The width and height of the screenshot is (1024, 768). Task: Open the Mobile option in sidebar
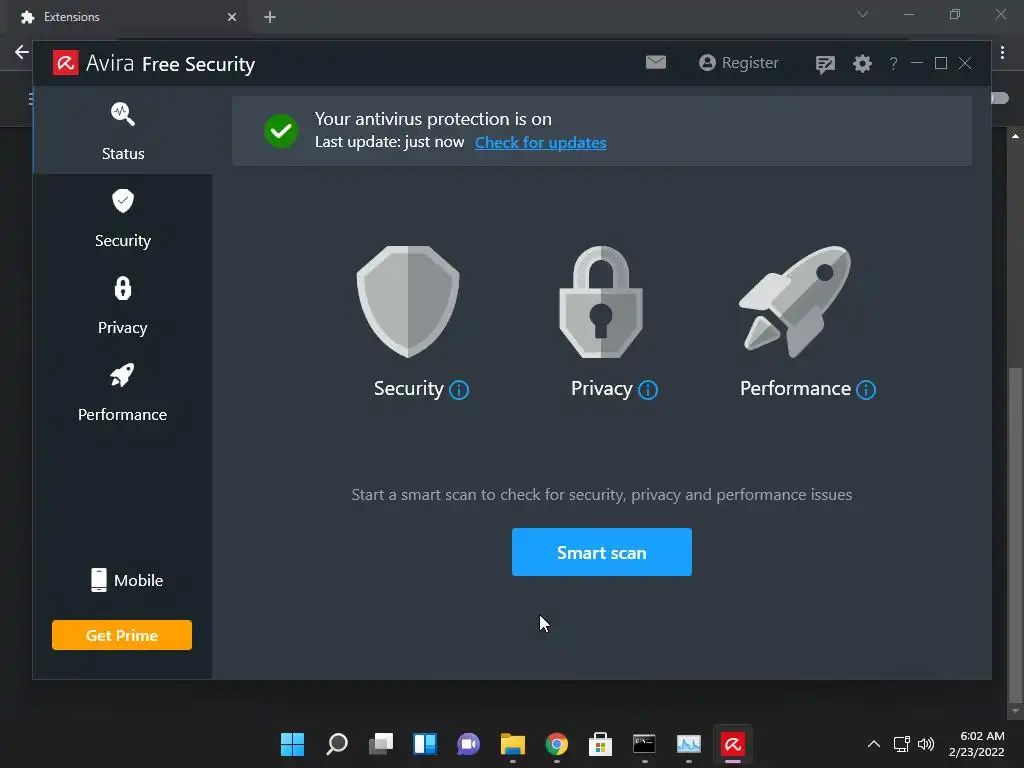click(x=127, y=580)
